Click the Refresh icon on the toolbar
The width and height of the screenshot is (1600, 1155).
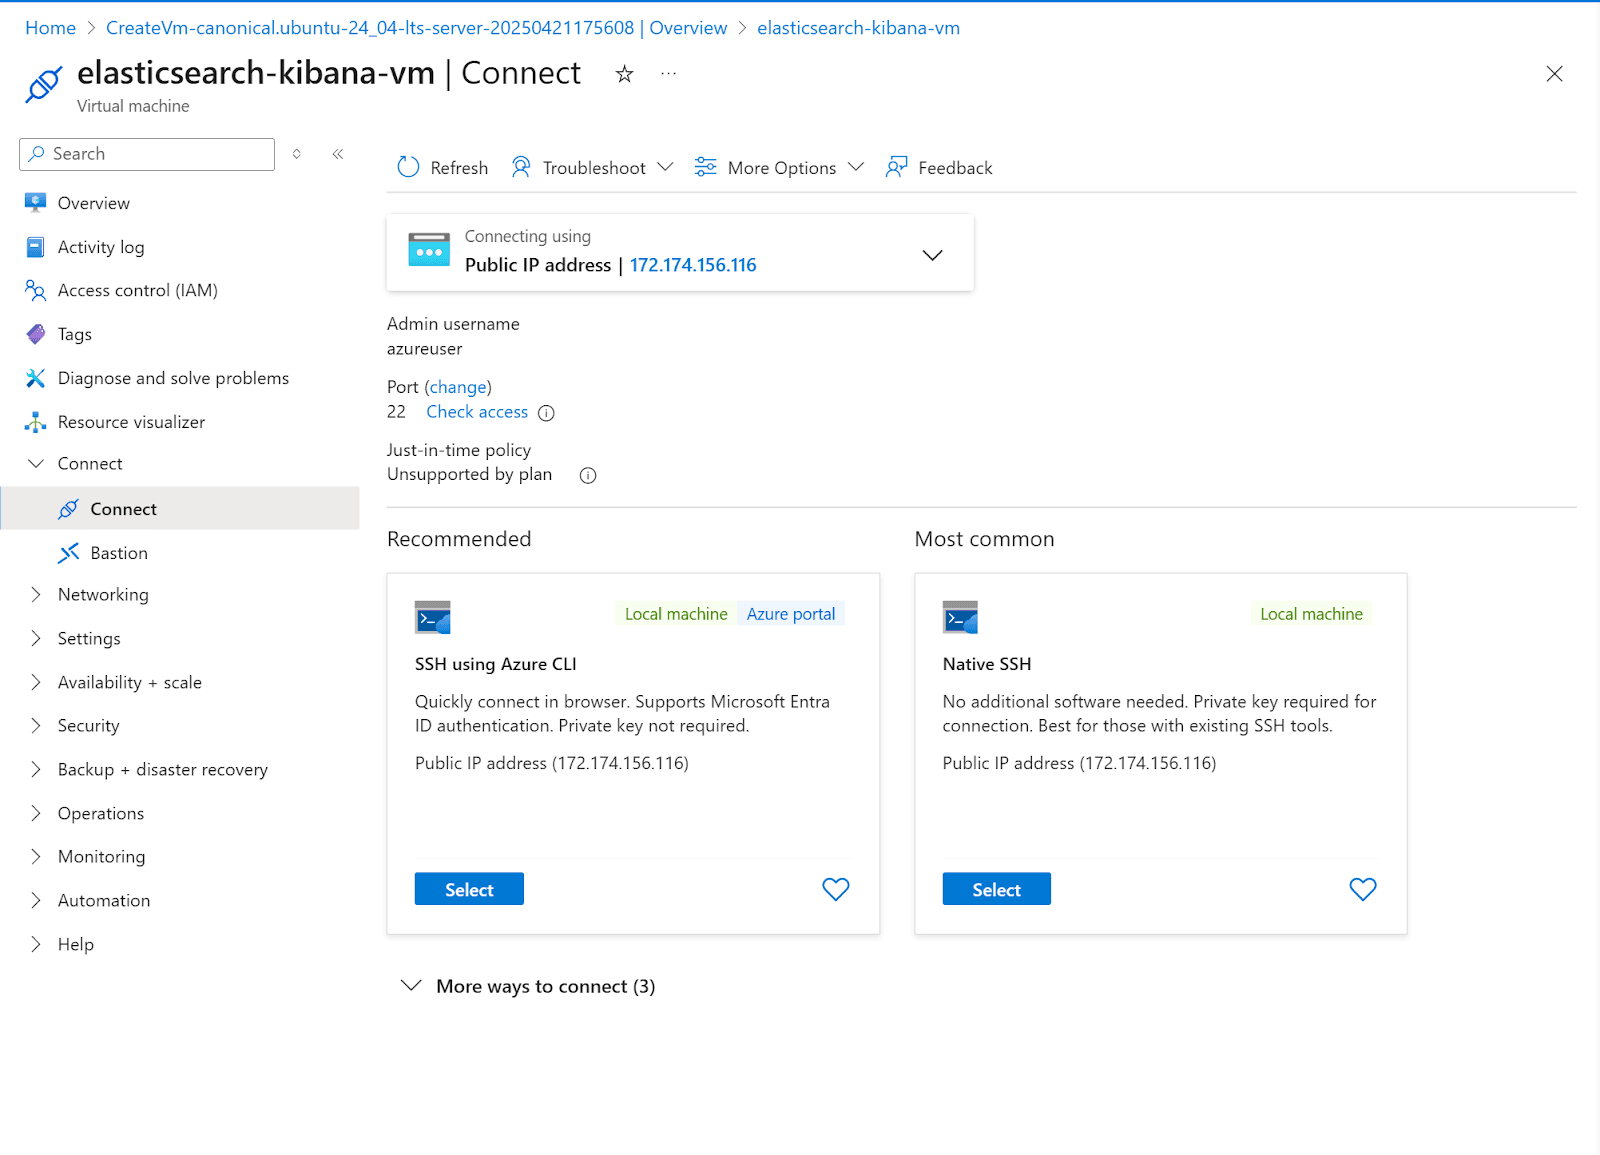click(408, 167)
